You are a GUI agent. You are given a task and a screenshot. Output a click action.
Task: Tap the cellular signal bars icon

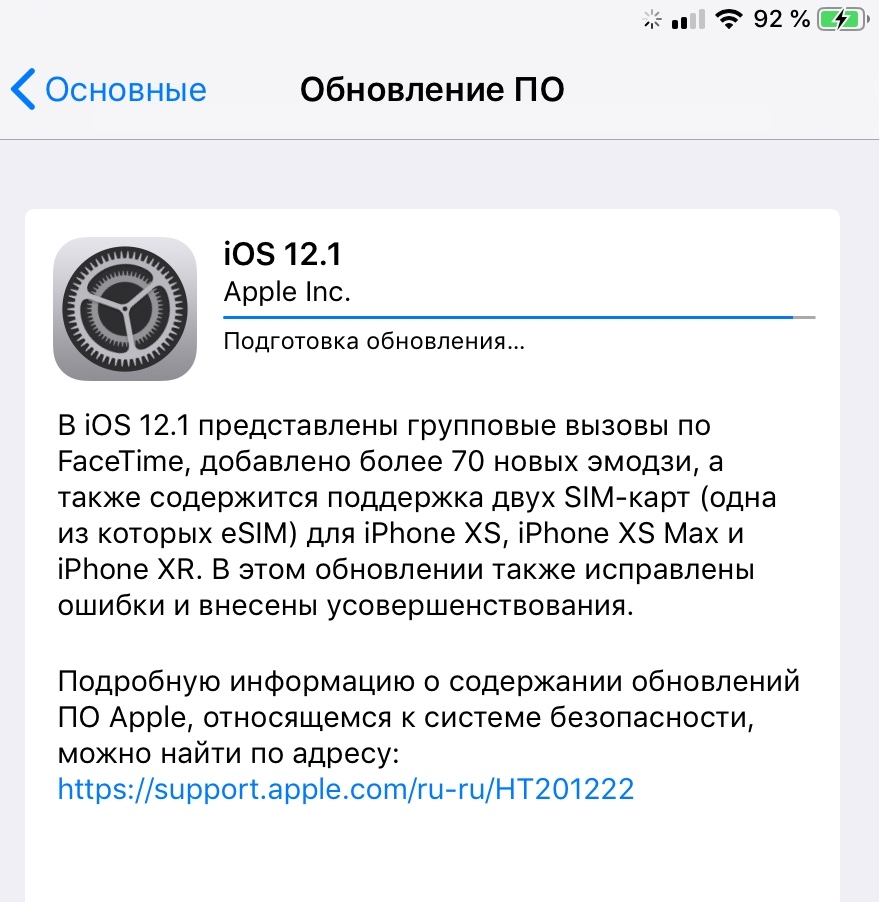coord(688,20)
